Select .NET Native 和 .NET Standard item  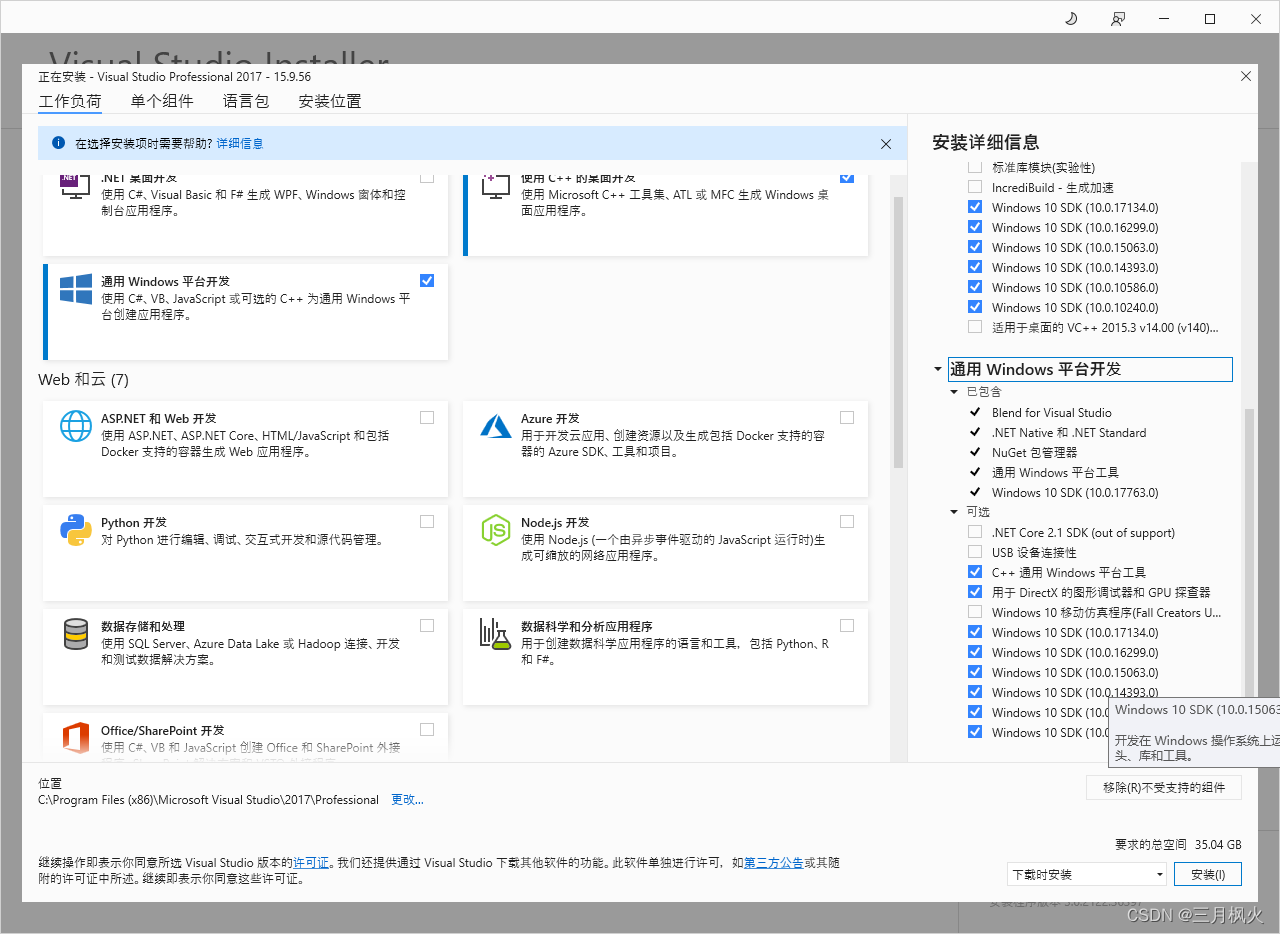click(1069, 432)
